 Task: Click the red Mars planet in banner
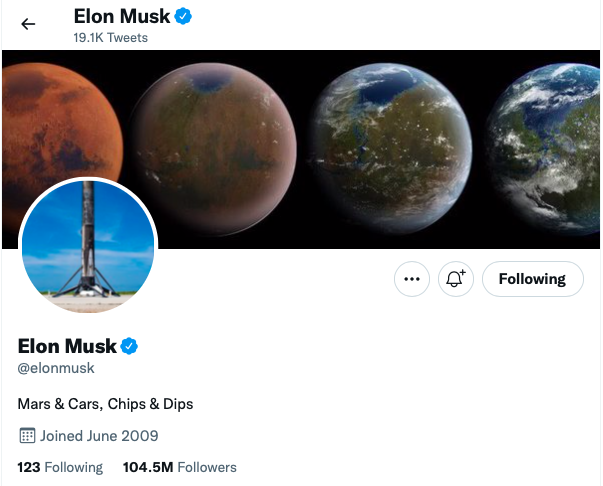[x=50, y=120]
